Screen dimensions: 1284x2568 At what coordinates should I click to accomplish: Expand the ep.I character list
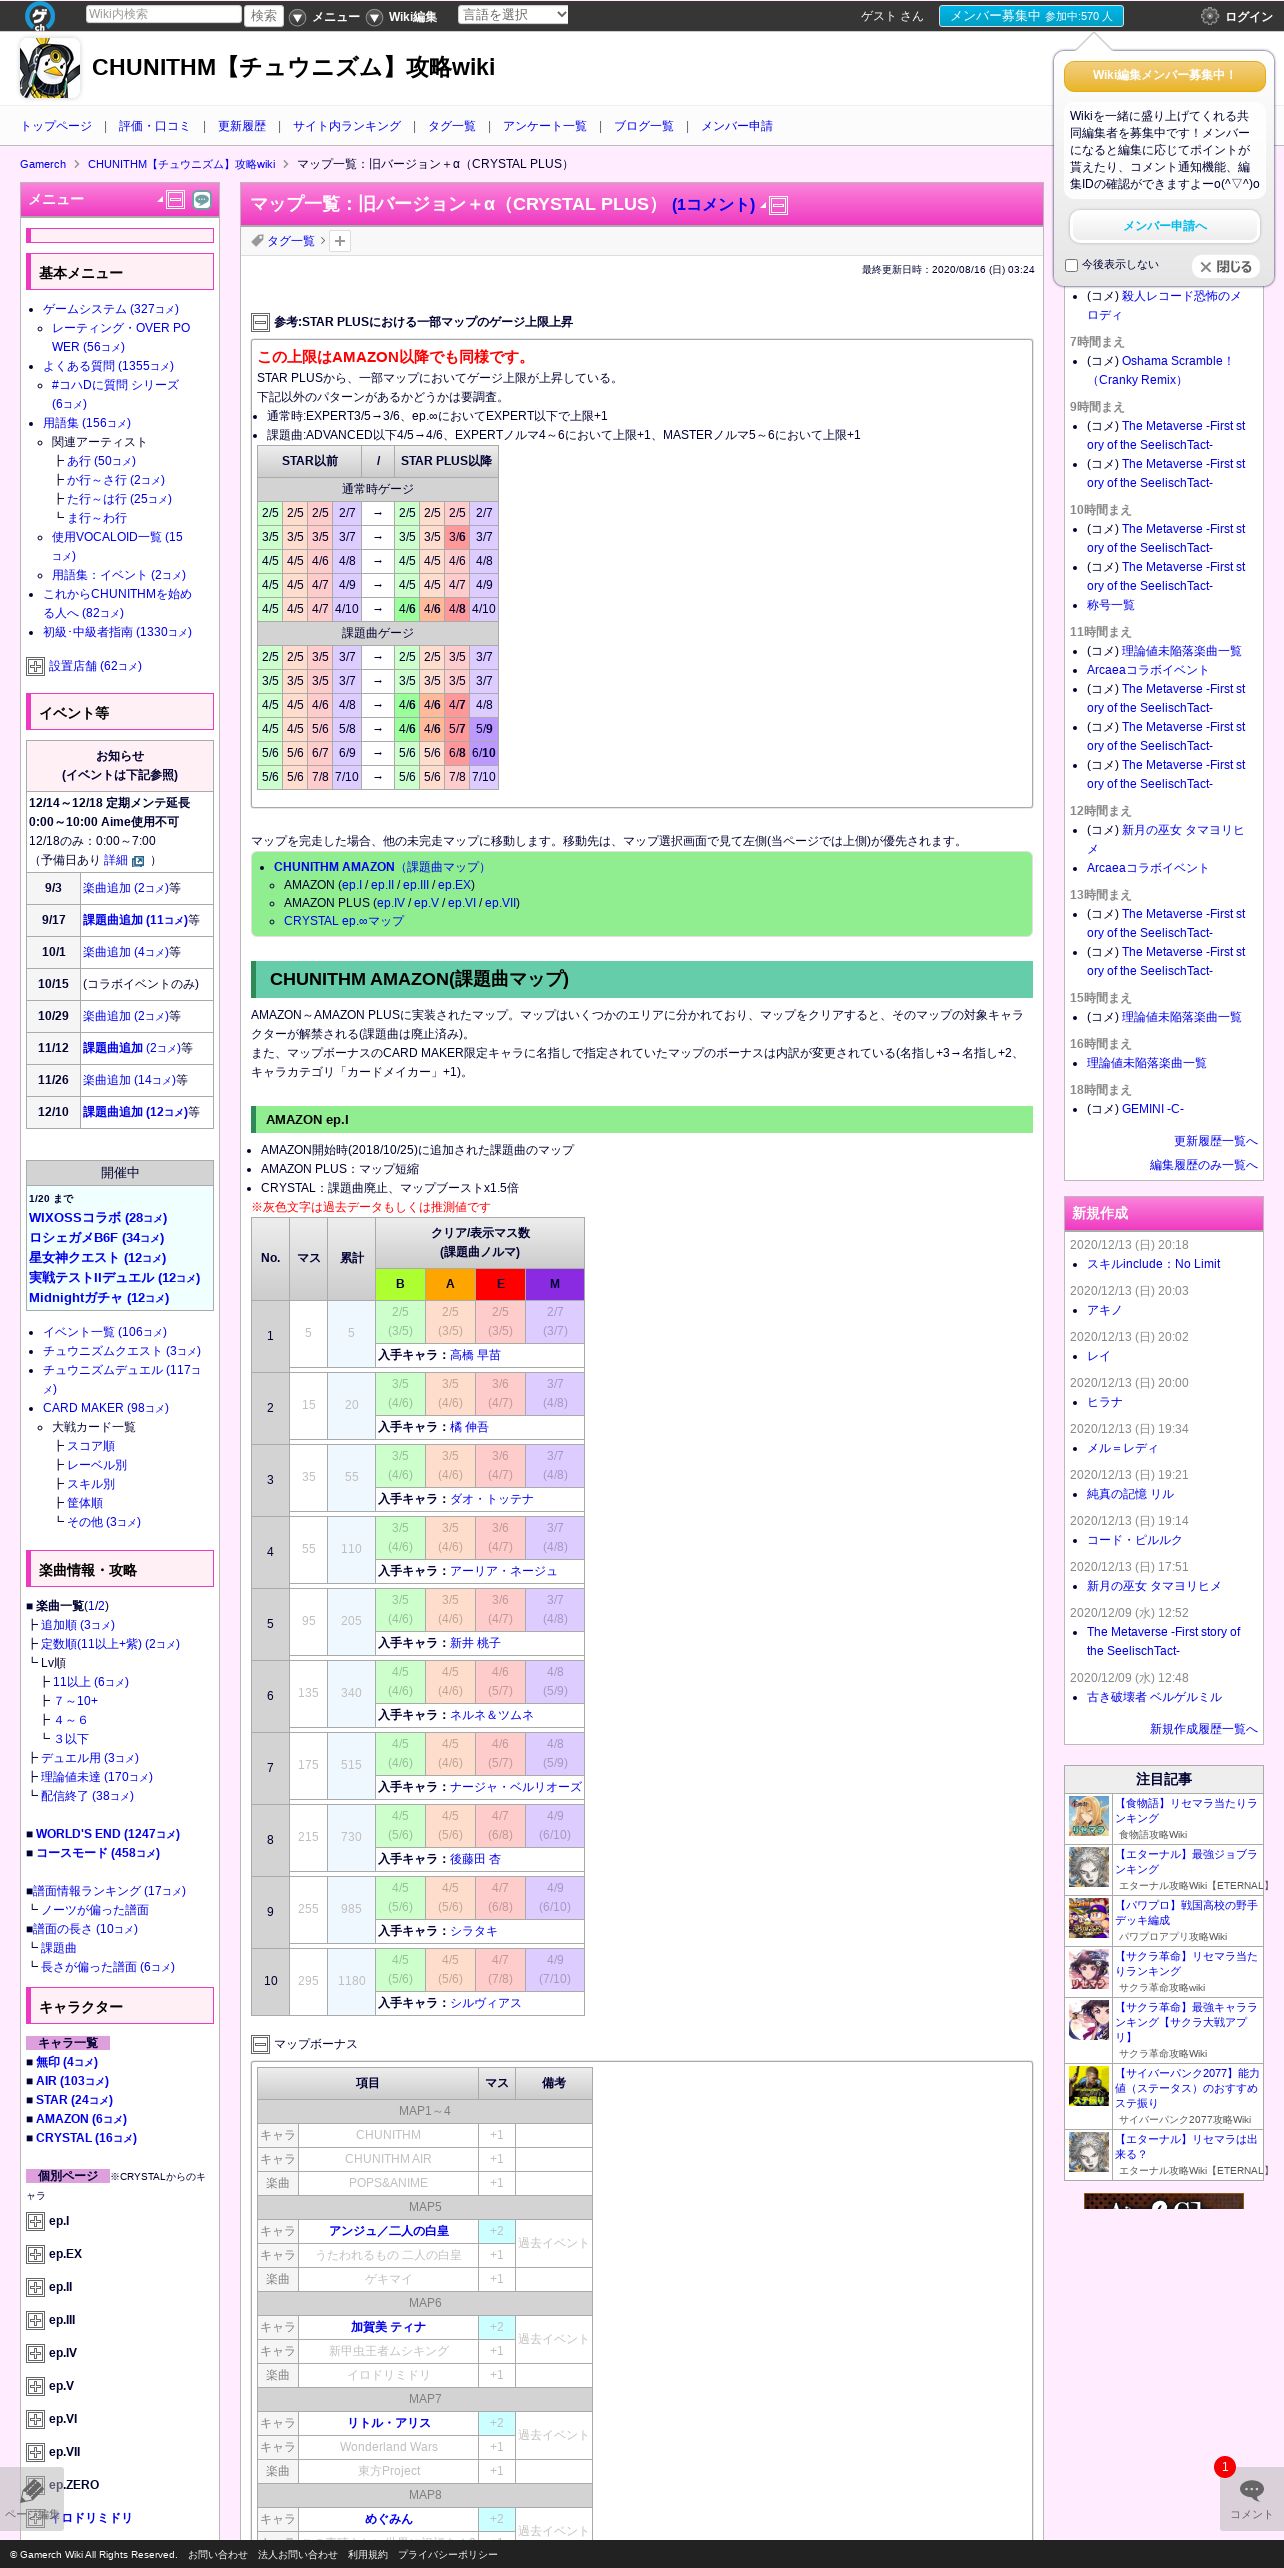point(35,2222)
